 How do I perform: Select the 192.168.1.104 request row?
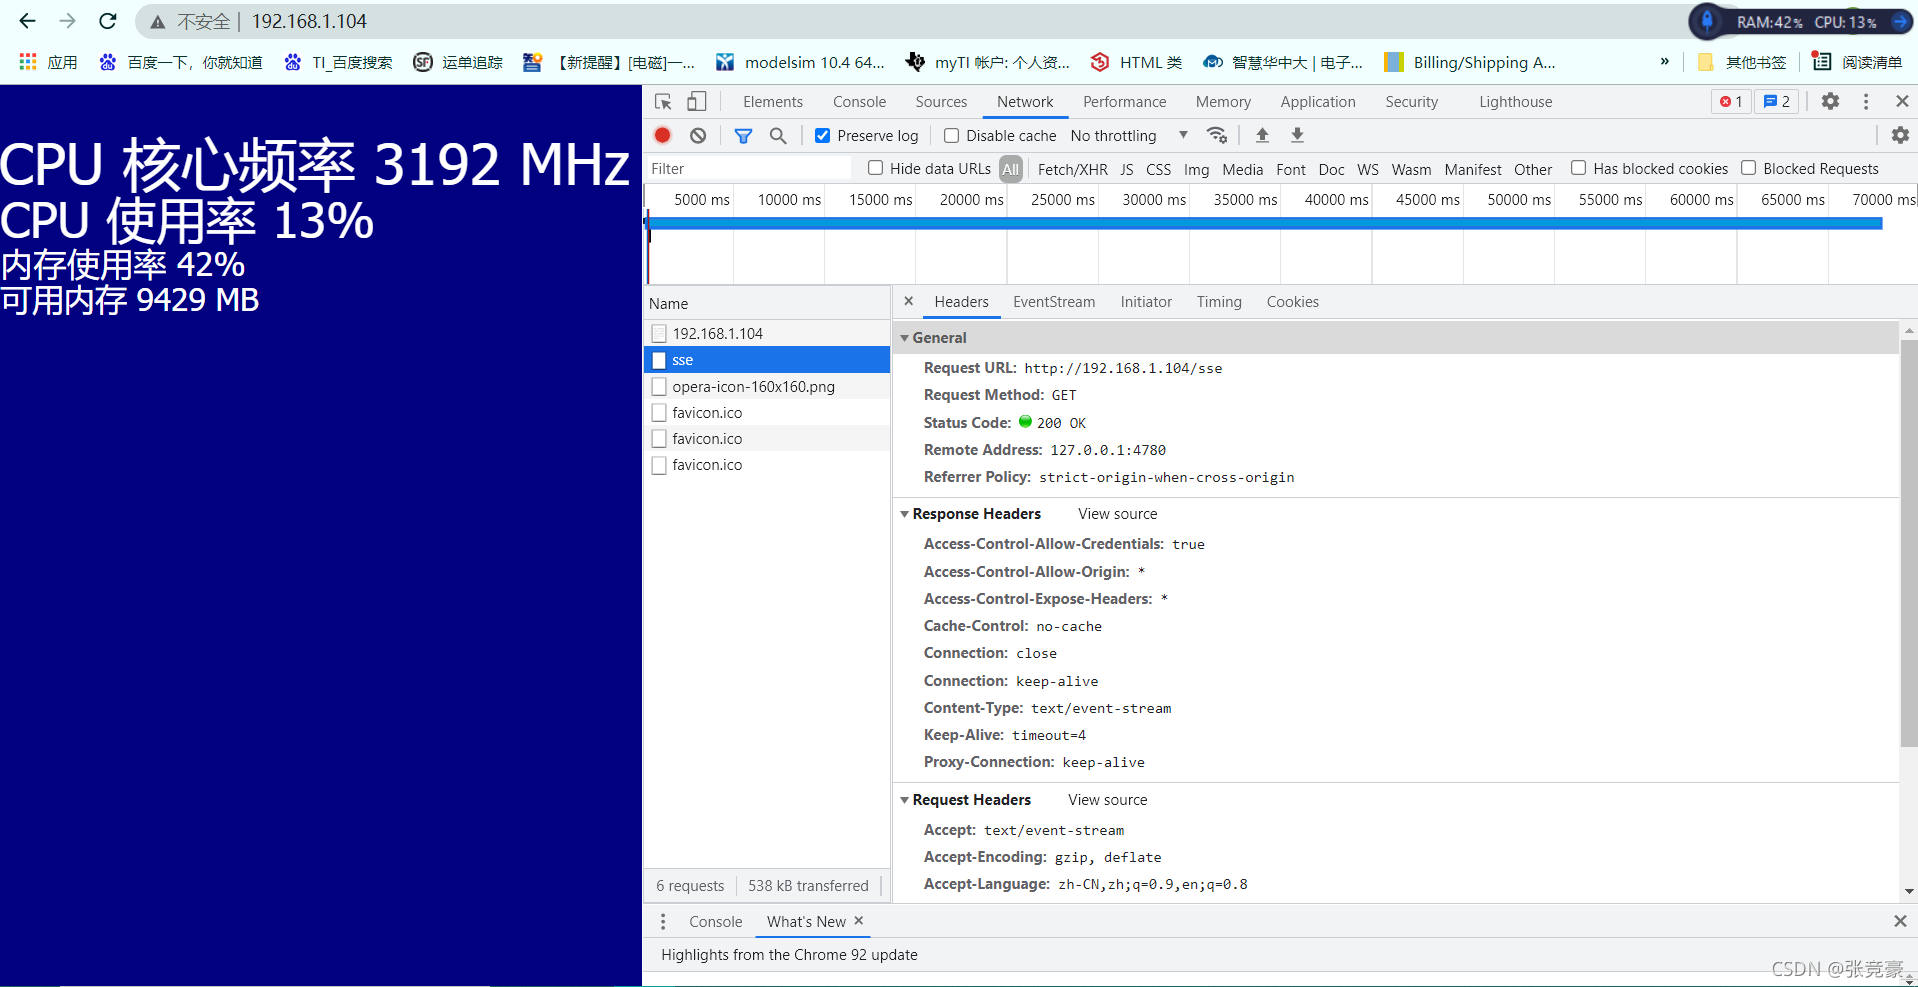click(x=767, y=333)
